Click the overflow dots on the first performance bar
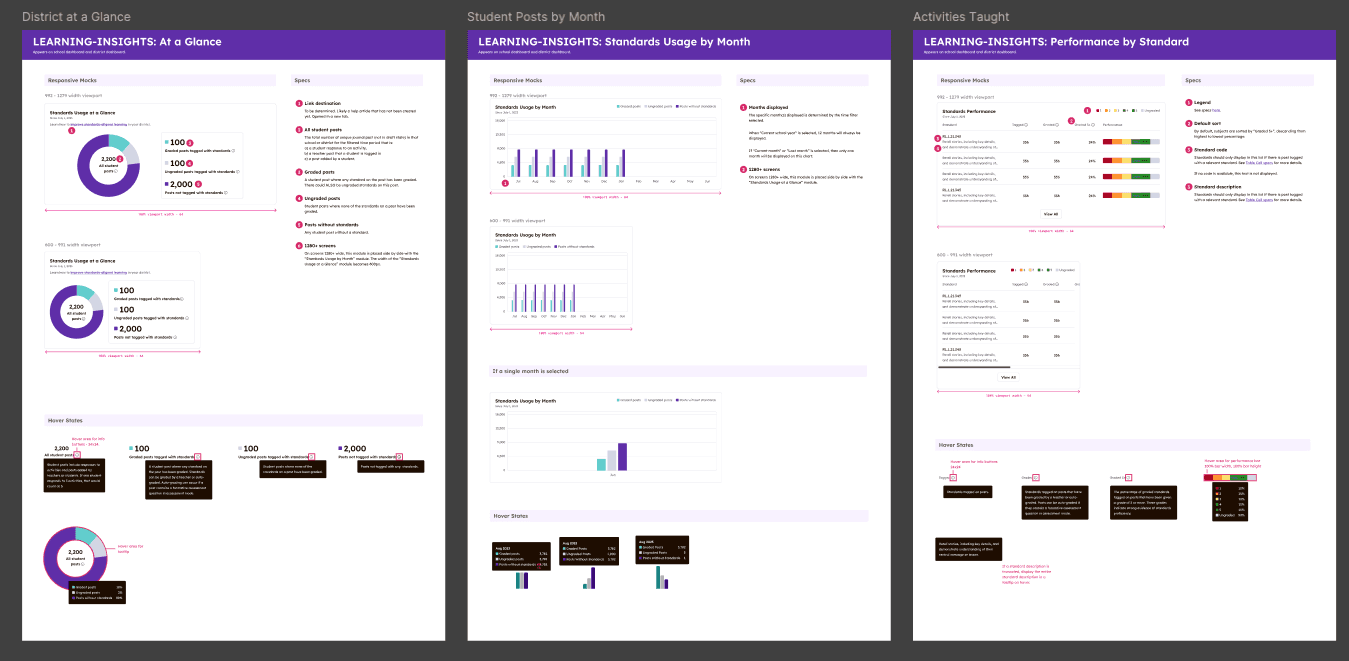 click(x=1146, y=142)
